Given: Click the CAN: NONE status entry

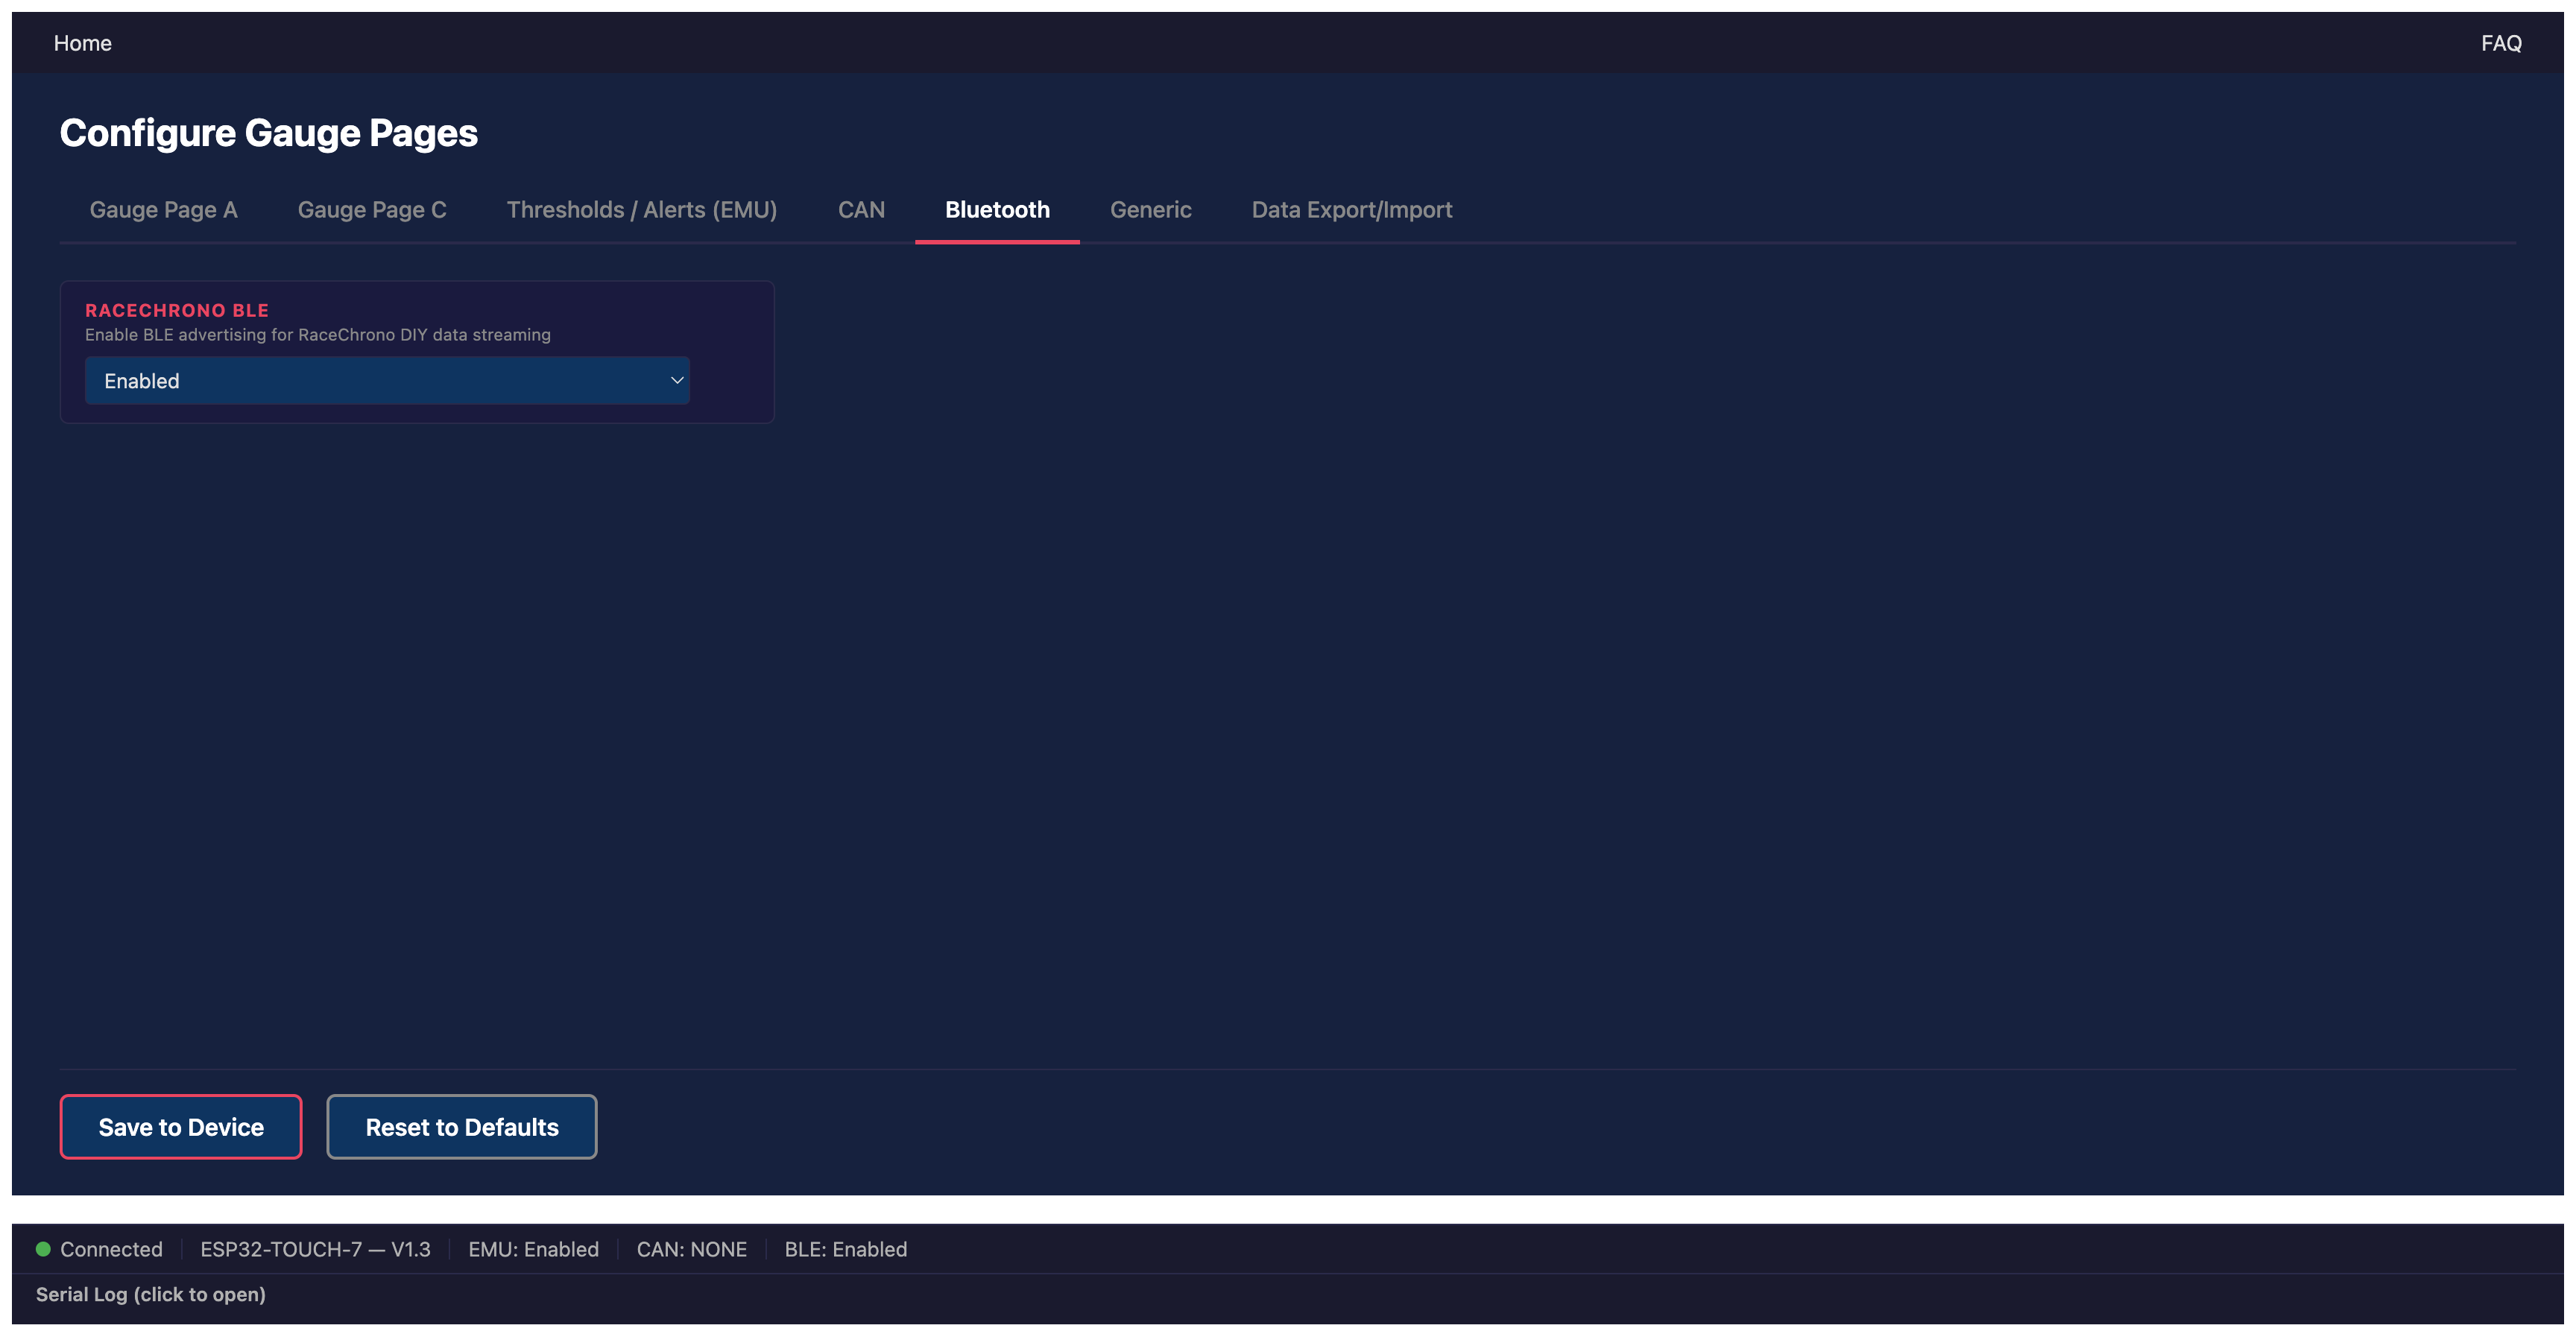Looking at the screenshot, I should click(691, 1248).
